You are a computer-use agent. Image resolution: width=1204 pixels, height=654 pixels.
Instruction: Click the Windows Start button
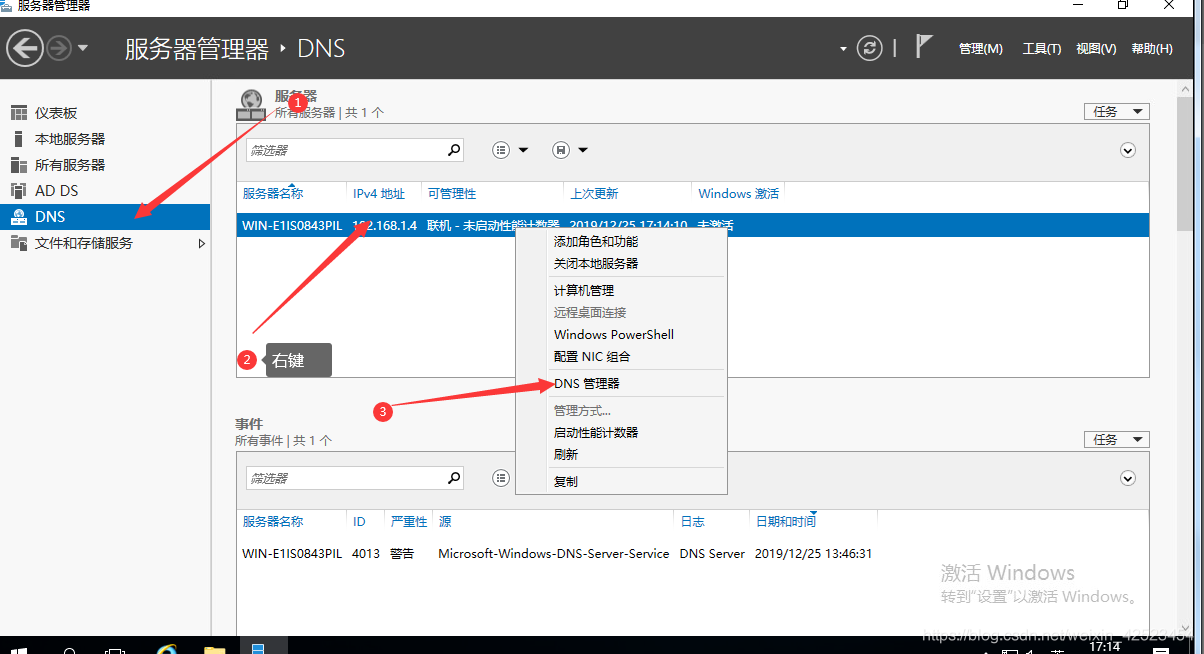[18, 650]
